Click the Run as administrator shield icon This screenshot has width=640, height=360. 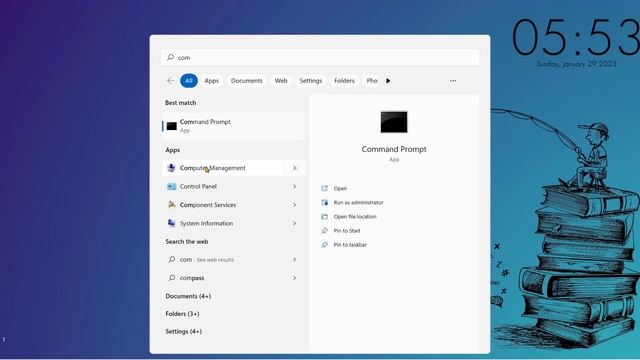click(324, 202)
